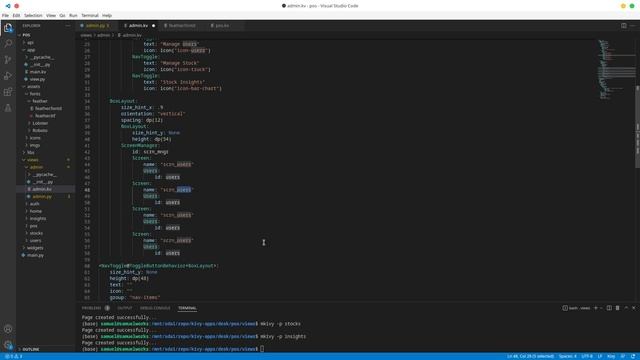
Task: Open the Explorer view in activity bar
Action: pyautogui.click(x=8, y=28)
